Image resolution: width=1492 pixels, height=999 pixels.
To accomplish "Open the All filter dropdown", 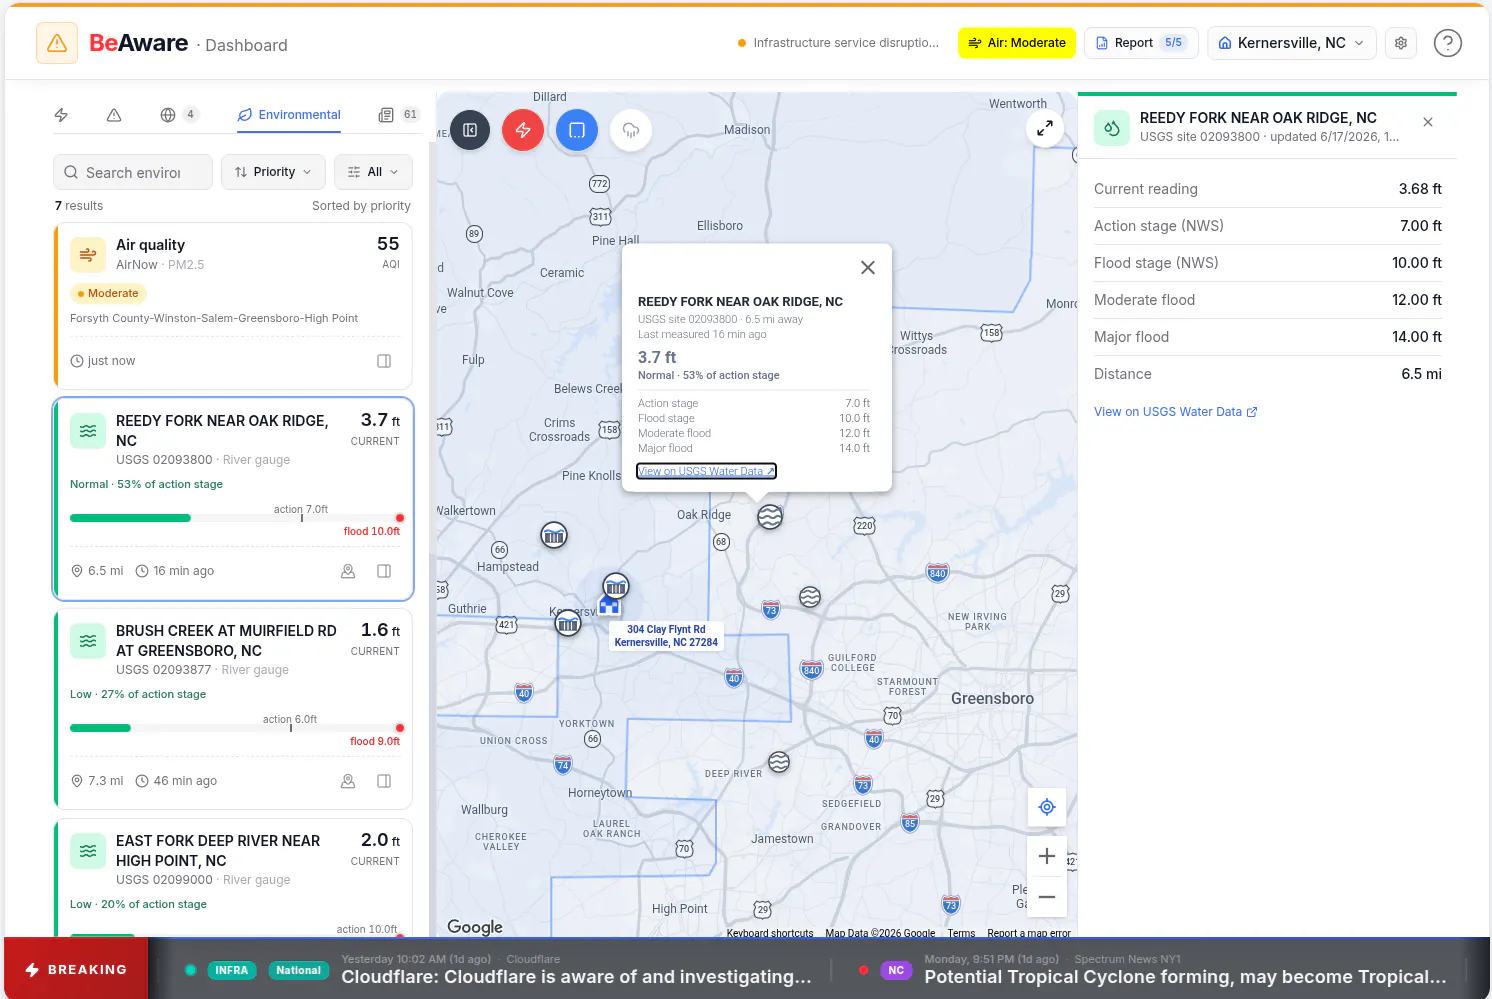I will click(373, 172).
